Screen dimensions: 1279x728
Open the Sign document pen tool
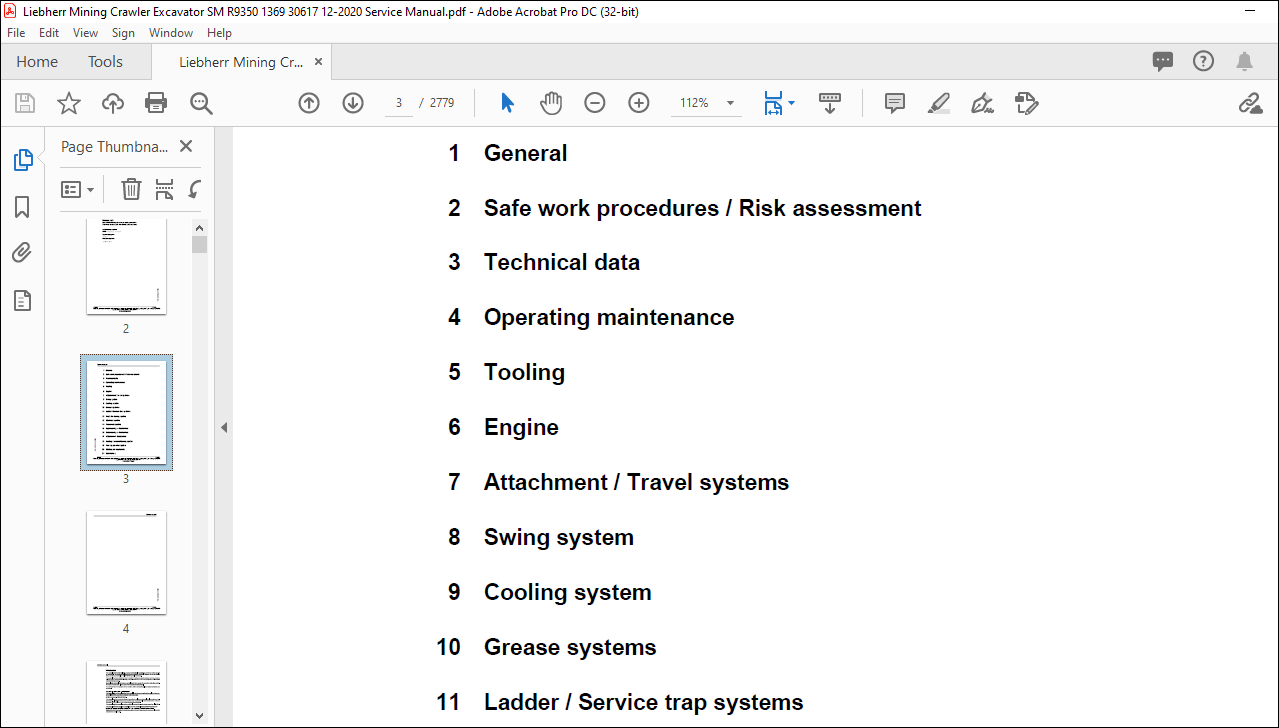pos(983,103)
